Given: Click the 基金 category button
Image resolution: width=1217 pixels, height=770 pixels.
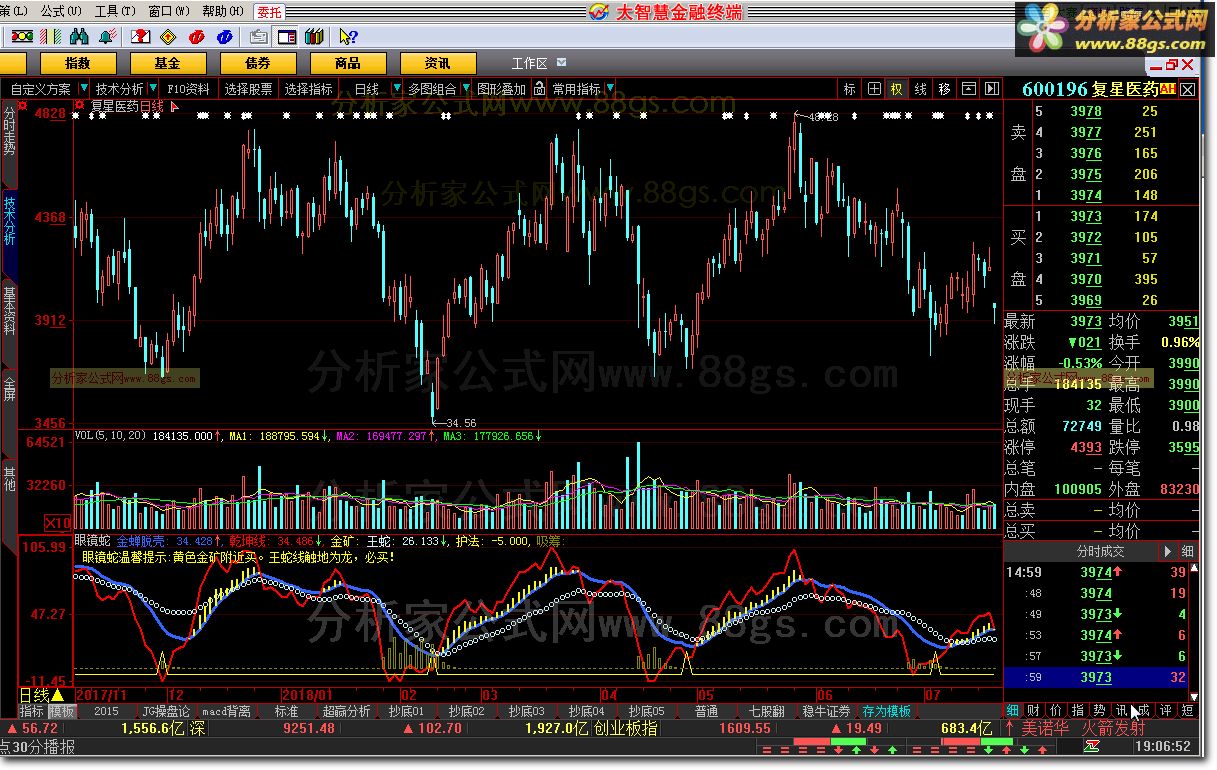Looking at the screenshot, I should 167,63.
